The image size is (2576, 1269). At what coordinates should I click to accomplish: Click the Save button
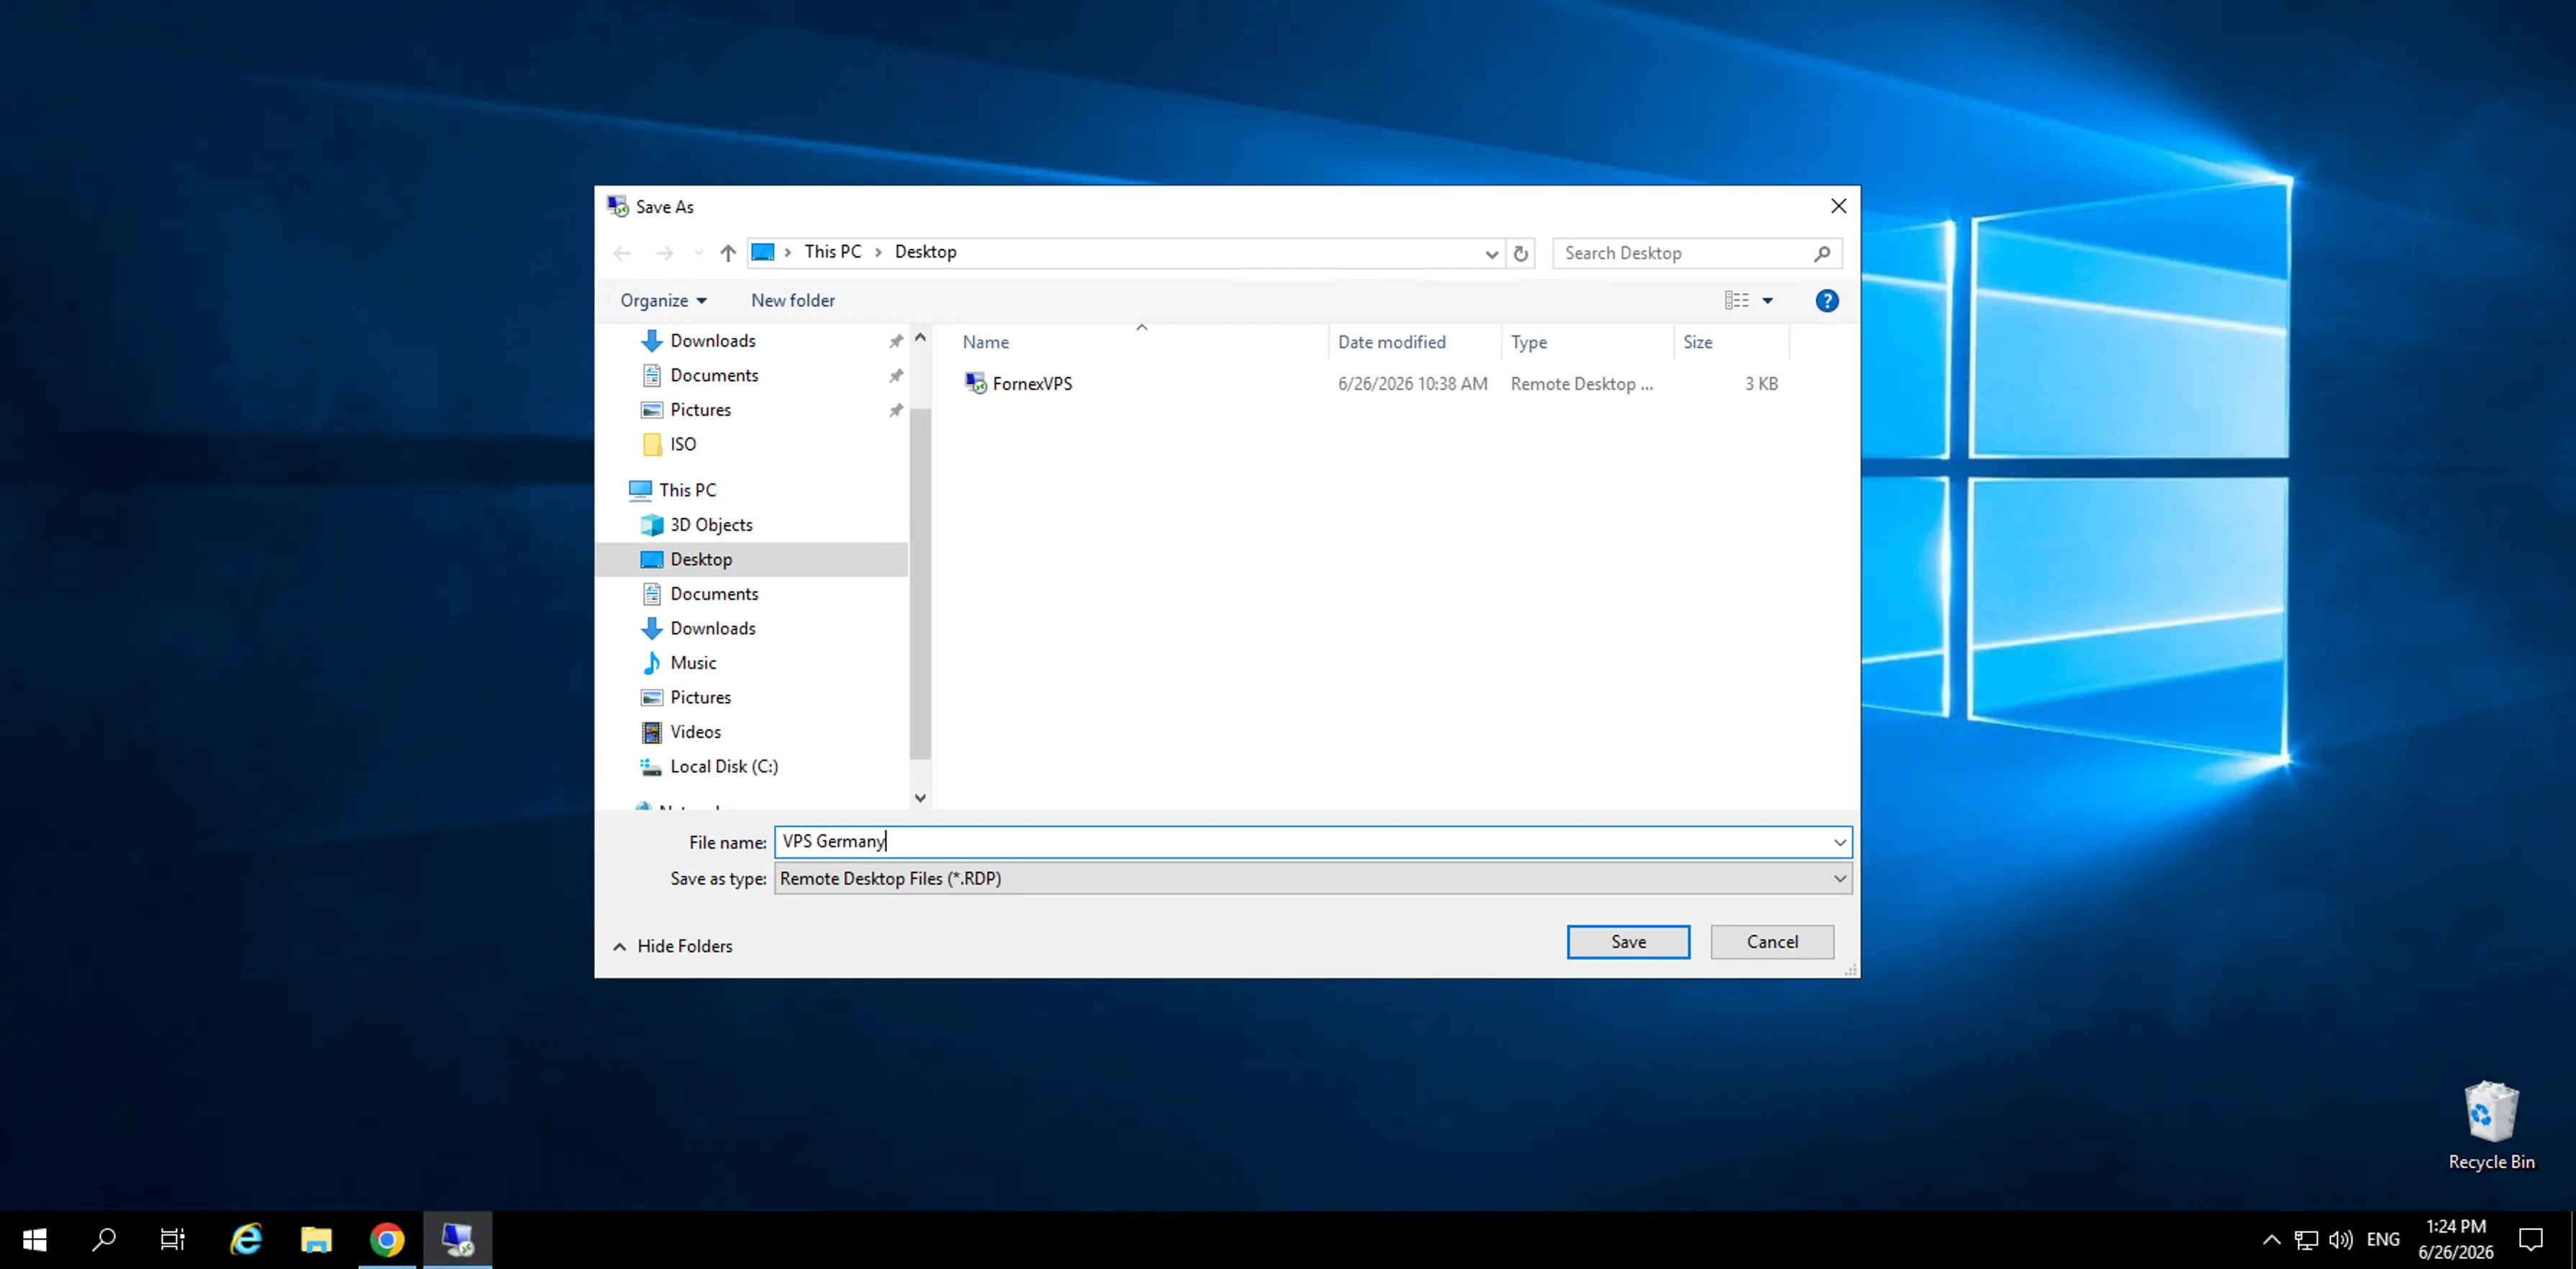1628,942
